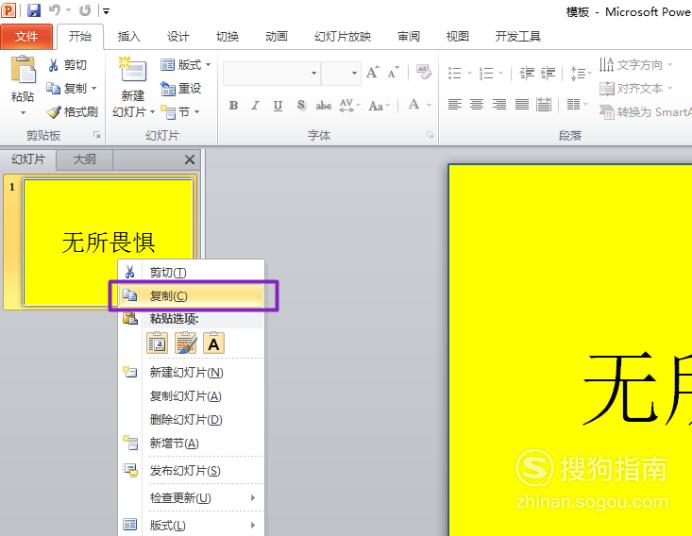Click the Redo icon in quick access toolbar
Viewport: 692px width, 536px height.
pos(85,10)
